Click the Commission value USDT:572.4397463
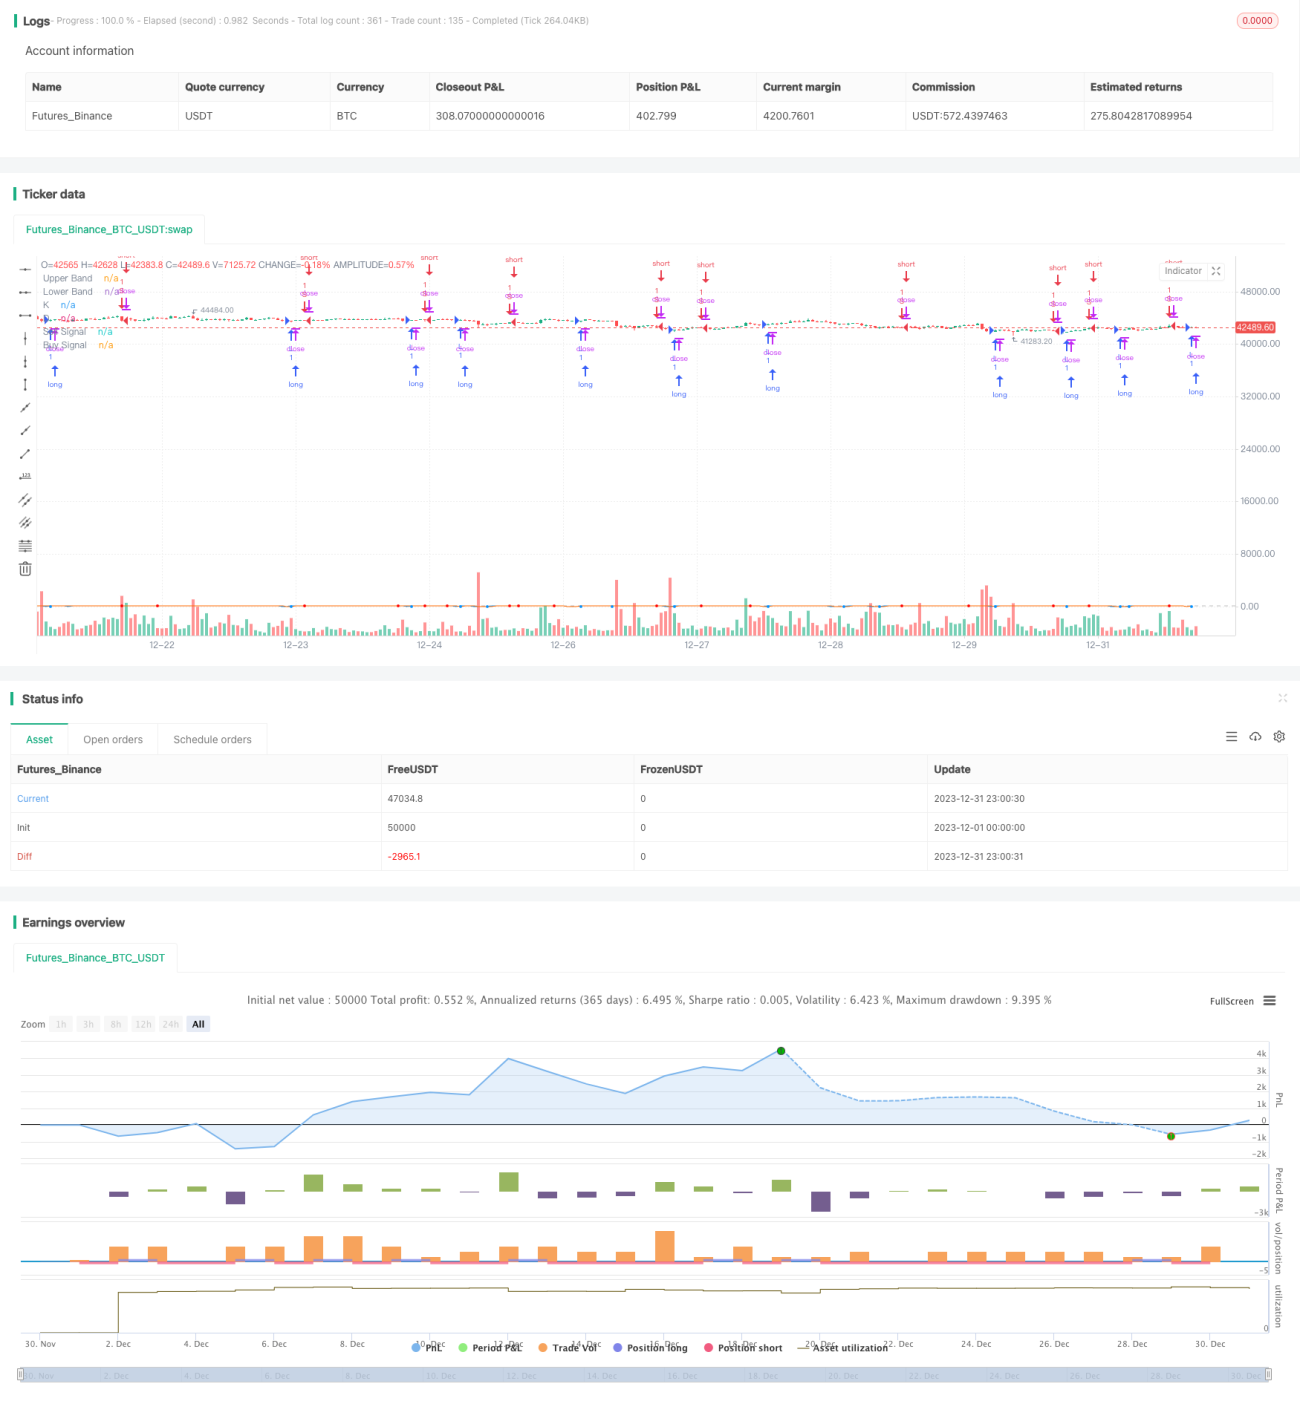The width and height of the screenshot is (1300, 1404). [x=960, y=116]
